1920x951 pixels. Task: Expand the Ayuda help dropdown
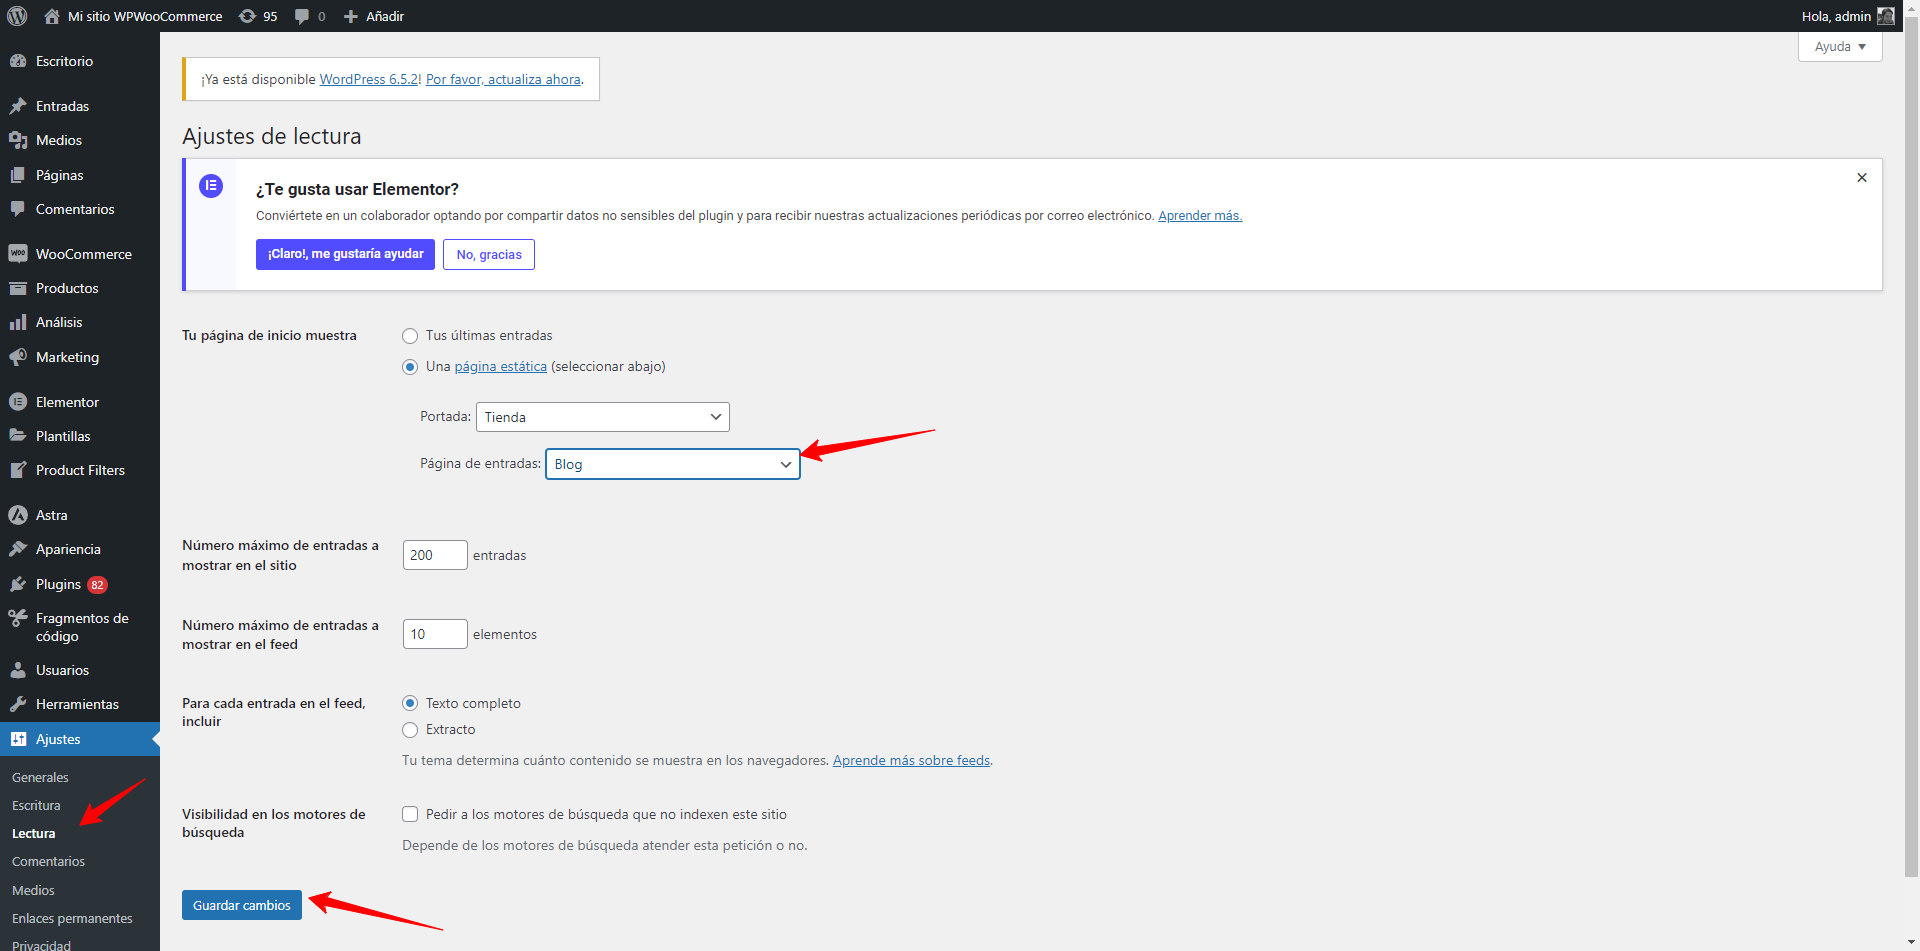coord(1840,47)
